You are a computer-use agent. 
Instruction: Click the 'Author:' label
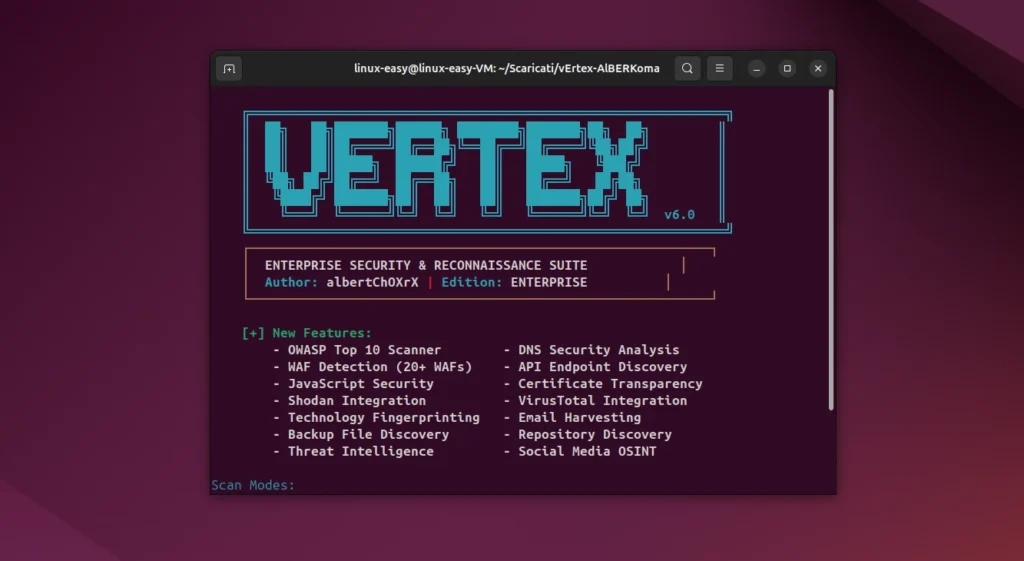tap(291, 282)
